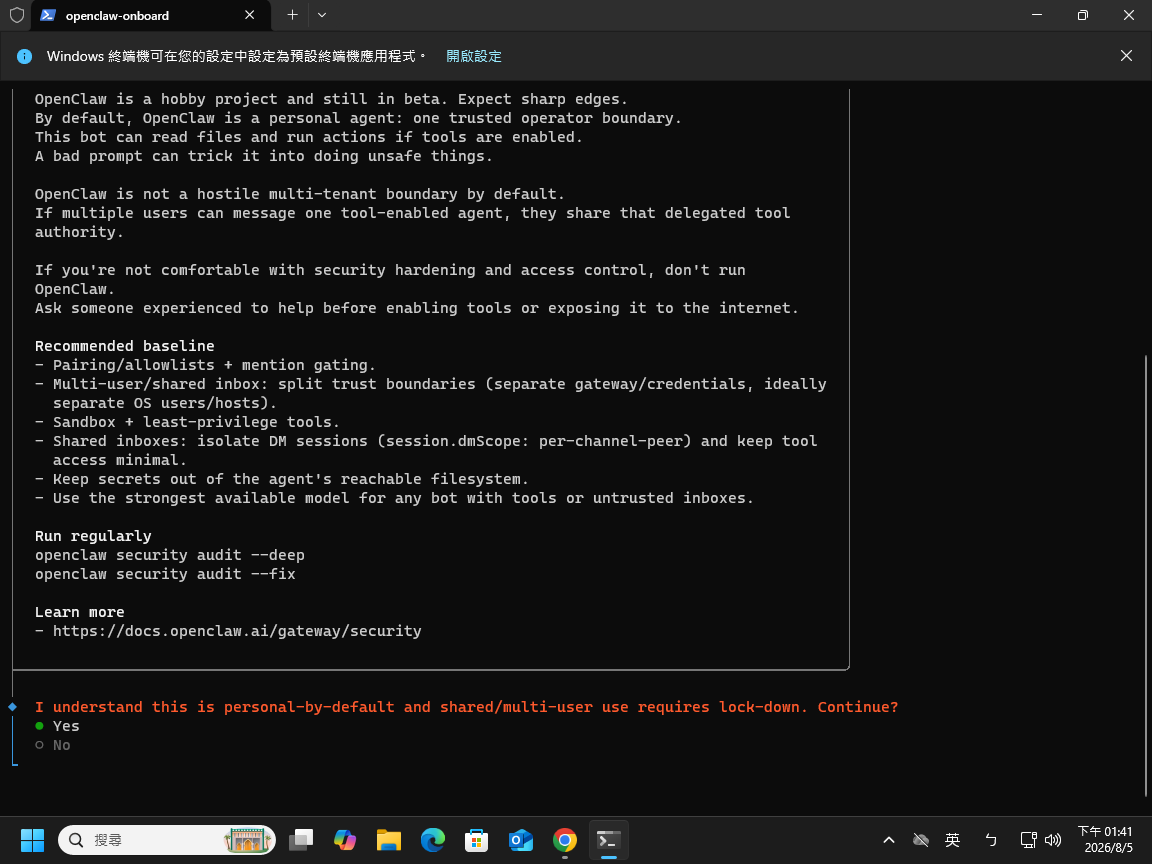Screen dimensions: 1152x864
Task: Click the taskbar search box
Action: pyautogui.click(x=167, y=840)
